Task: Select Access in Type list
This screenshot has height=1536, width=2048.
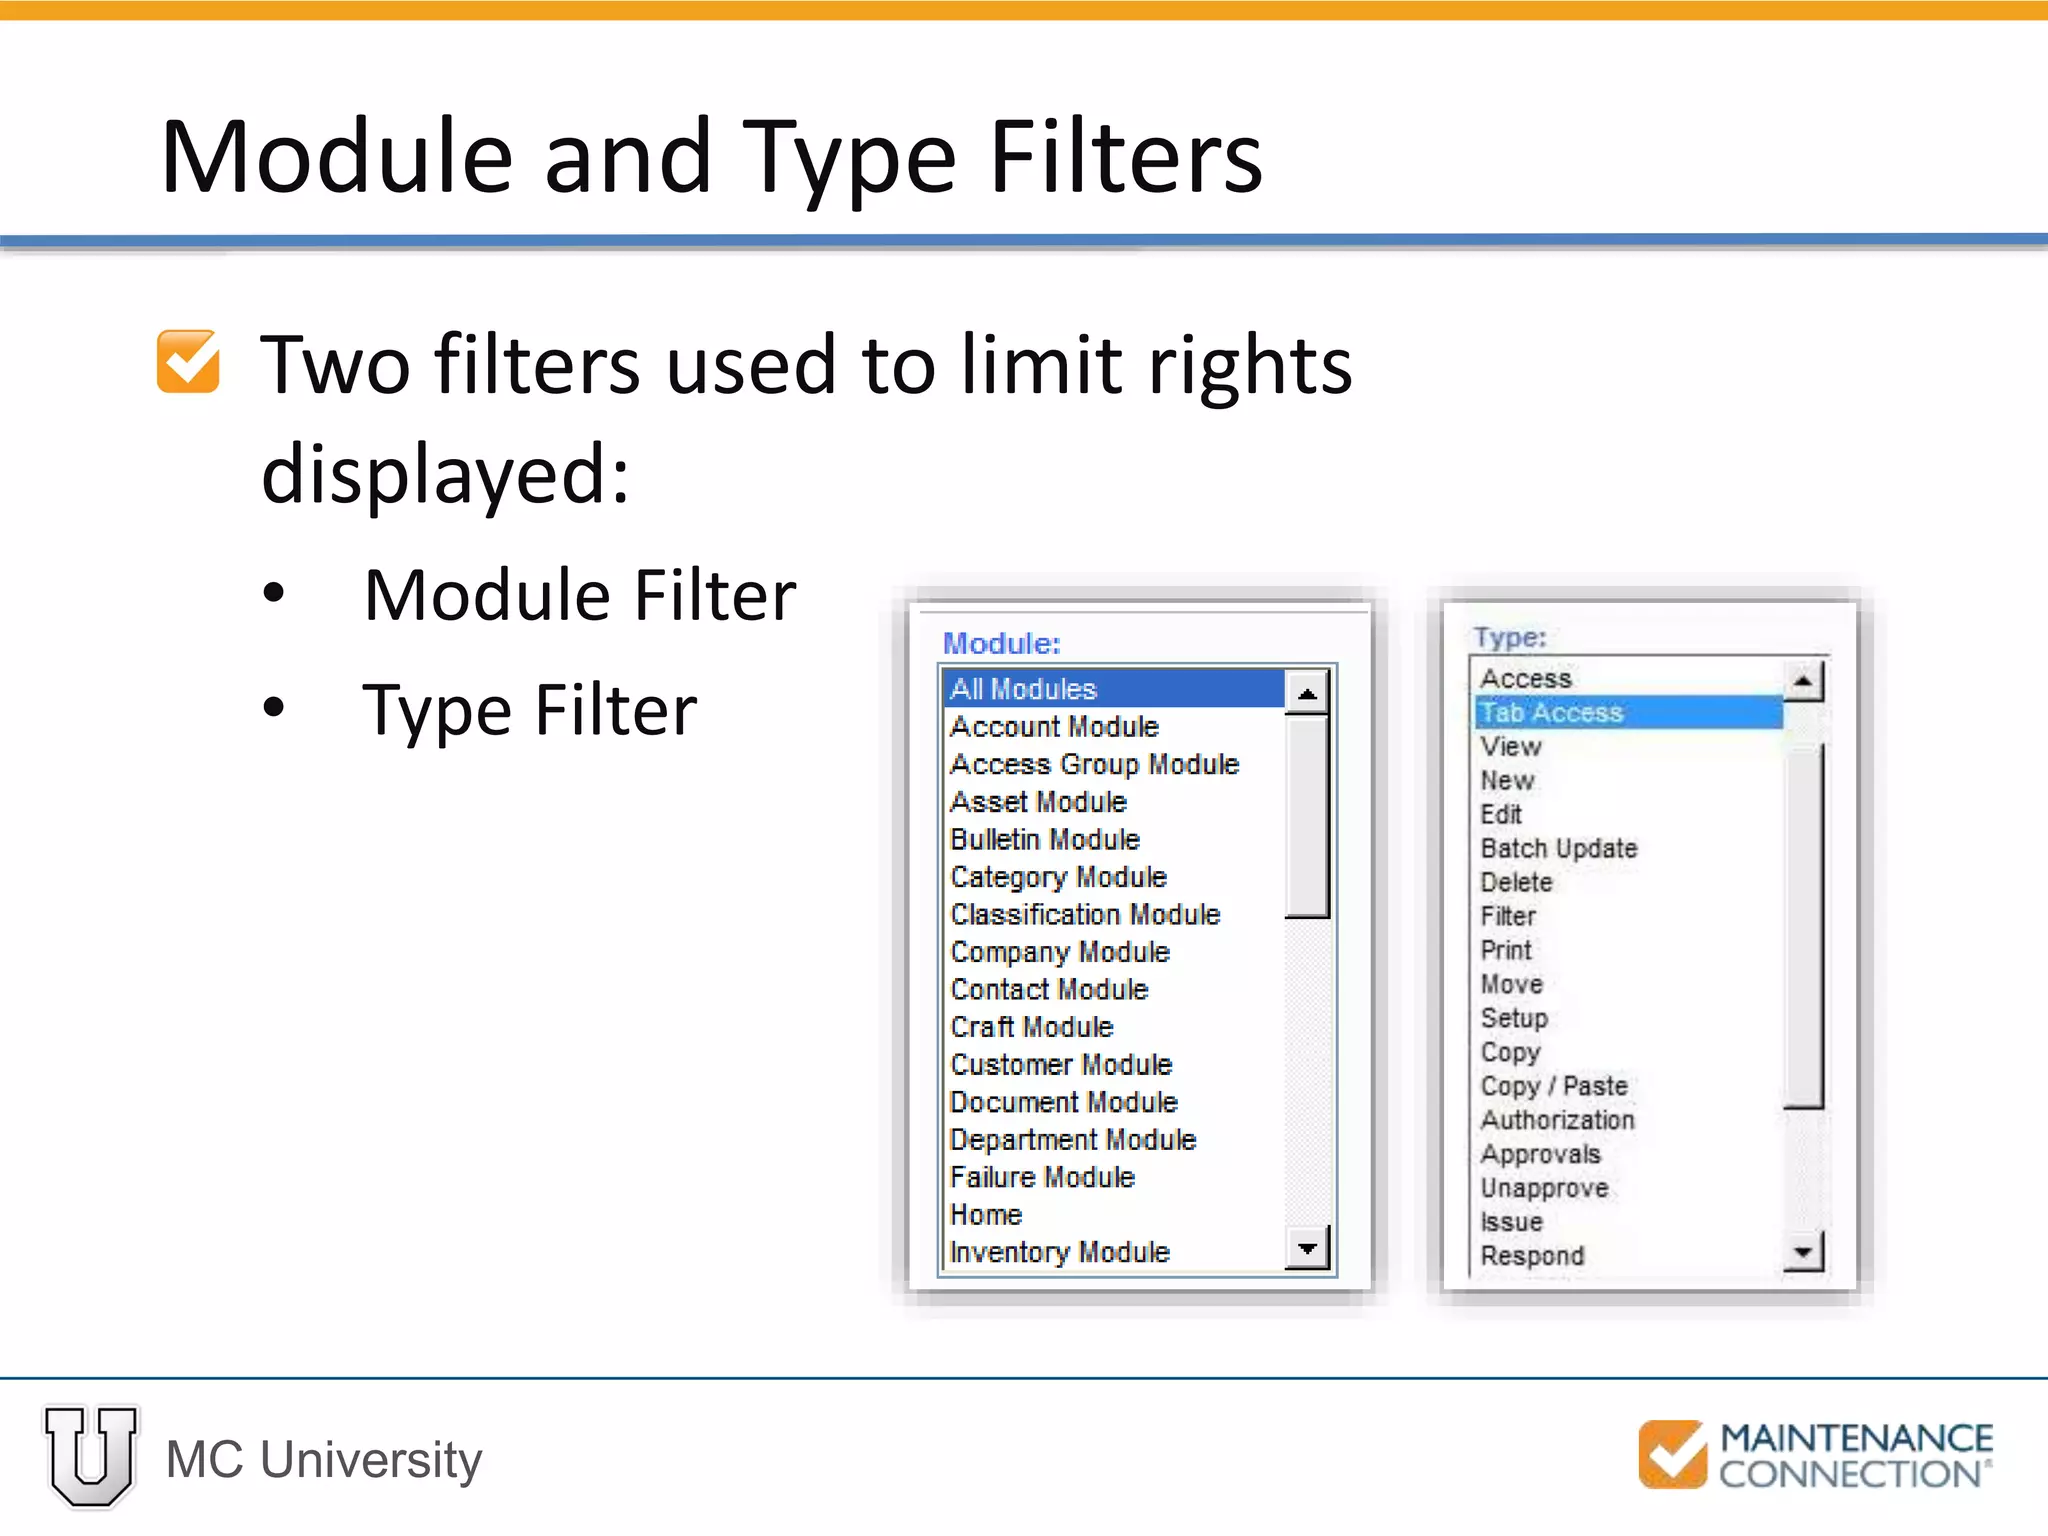Action: point(1629,679)
